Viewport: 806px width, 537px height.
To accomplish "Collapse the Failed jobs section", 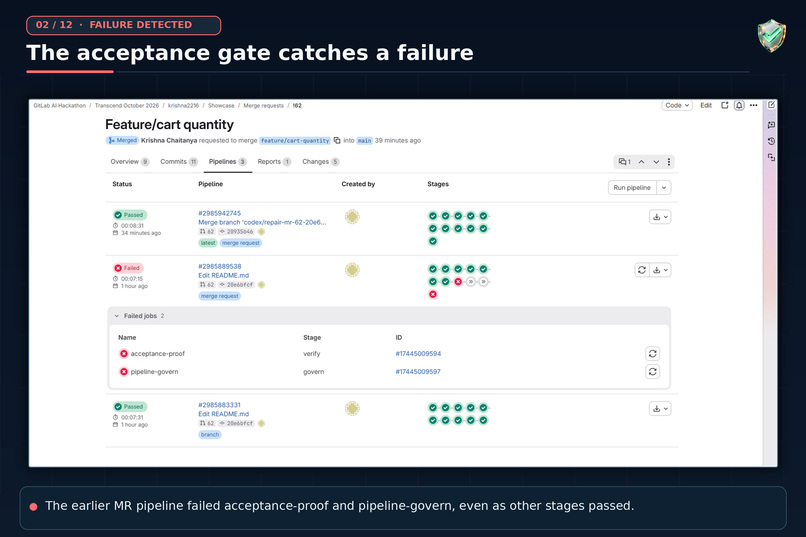I will (x=117, y=316).
